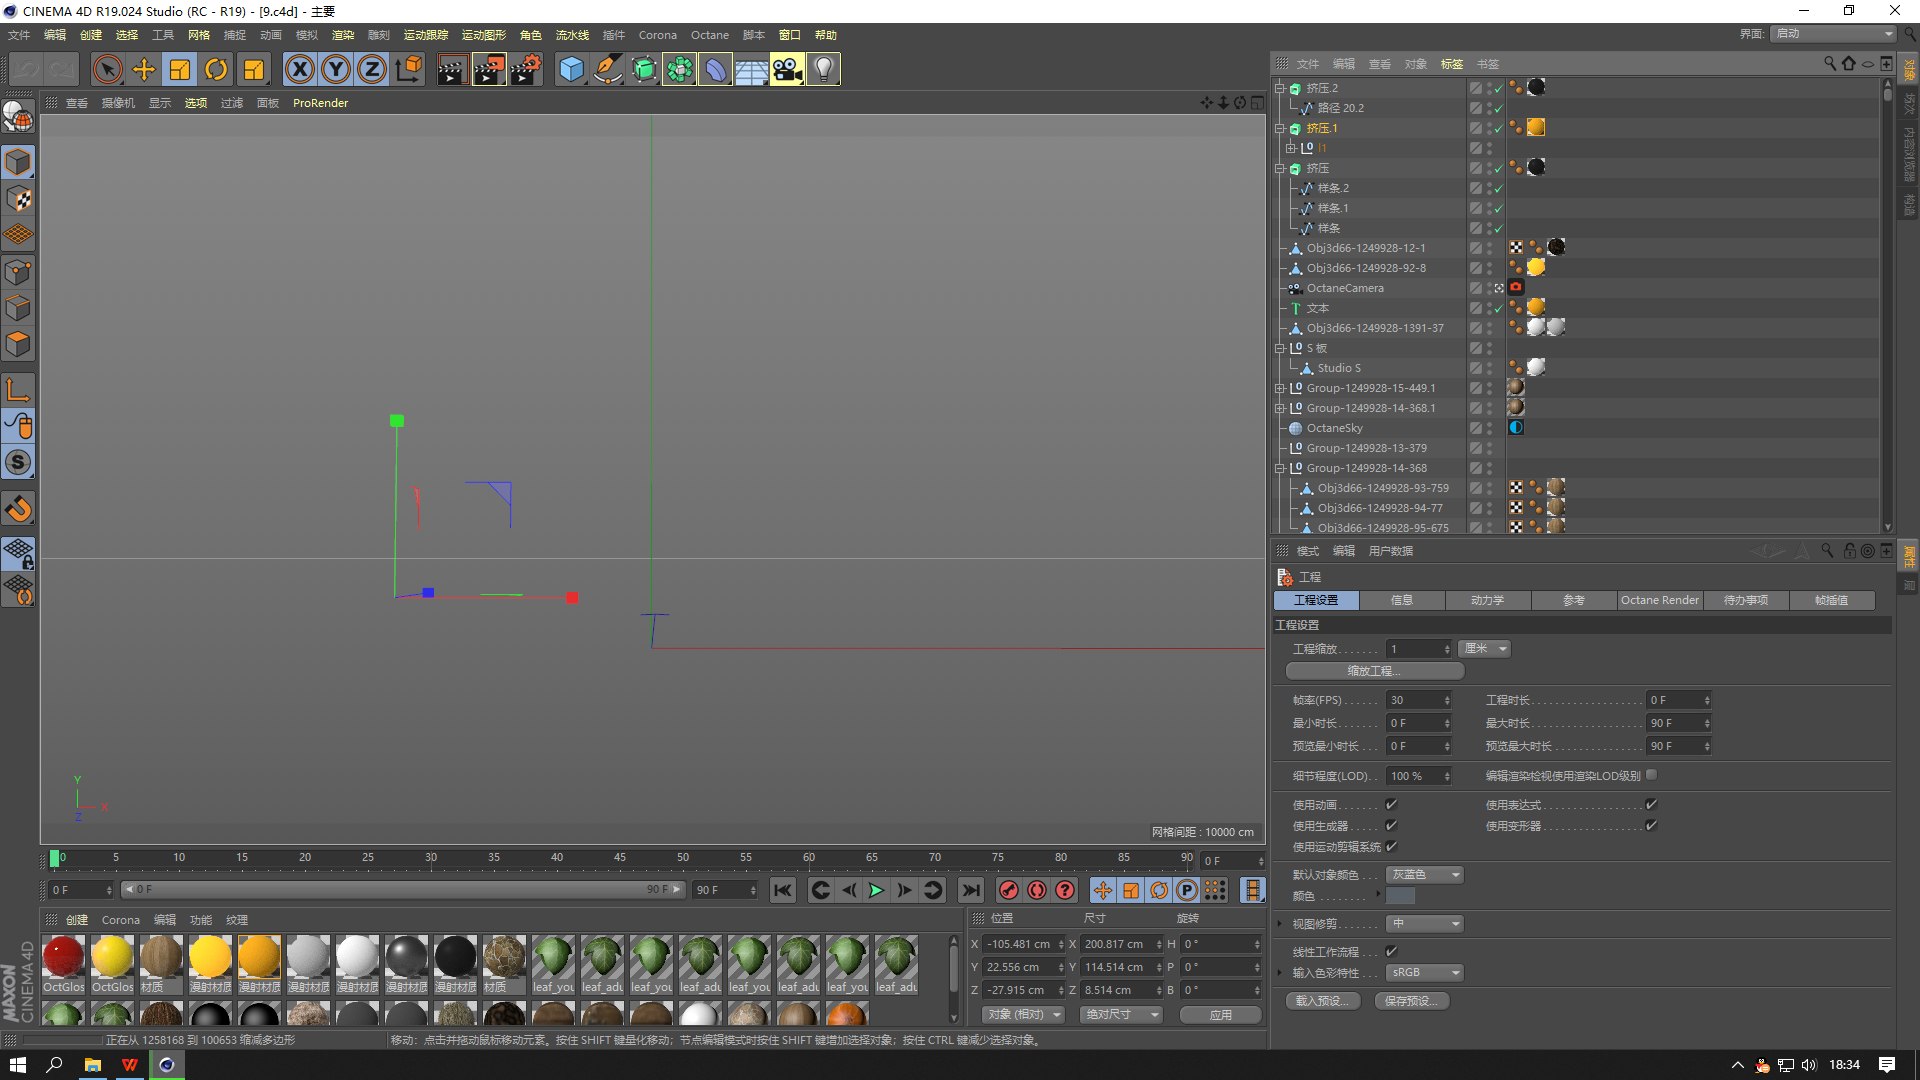
Task: Toggle the Snap icon
Action: [19, 509]
